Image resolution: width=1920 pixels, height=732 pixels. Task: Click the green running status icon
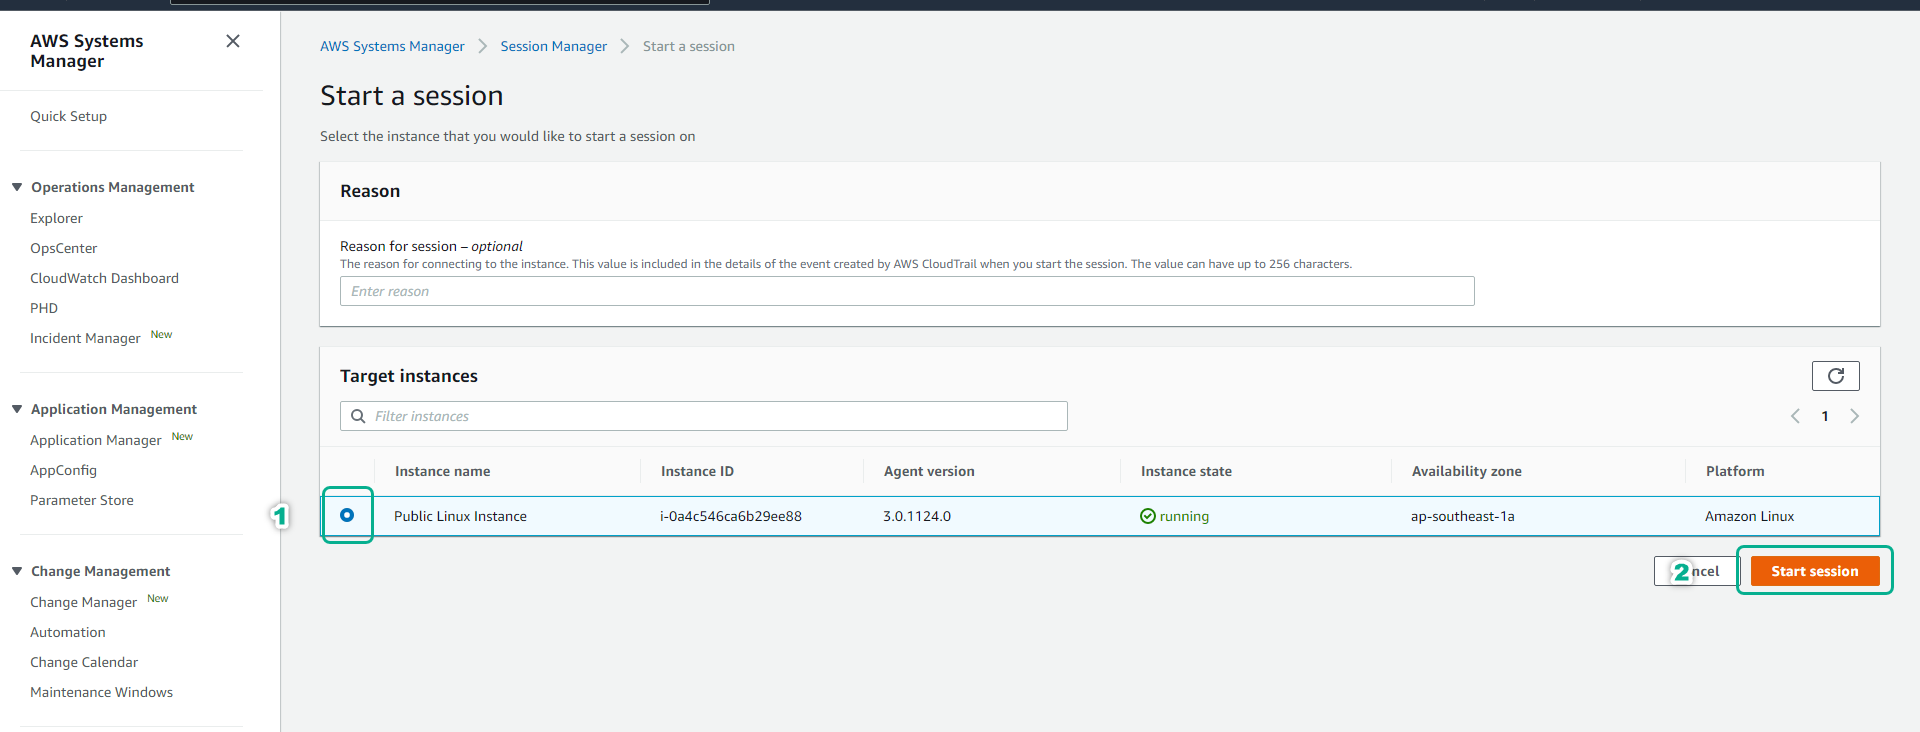coord(1148,516)
